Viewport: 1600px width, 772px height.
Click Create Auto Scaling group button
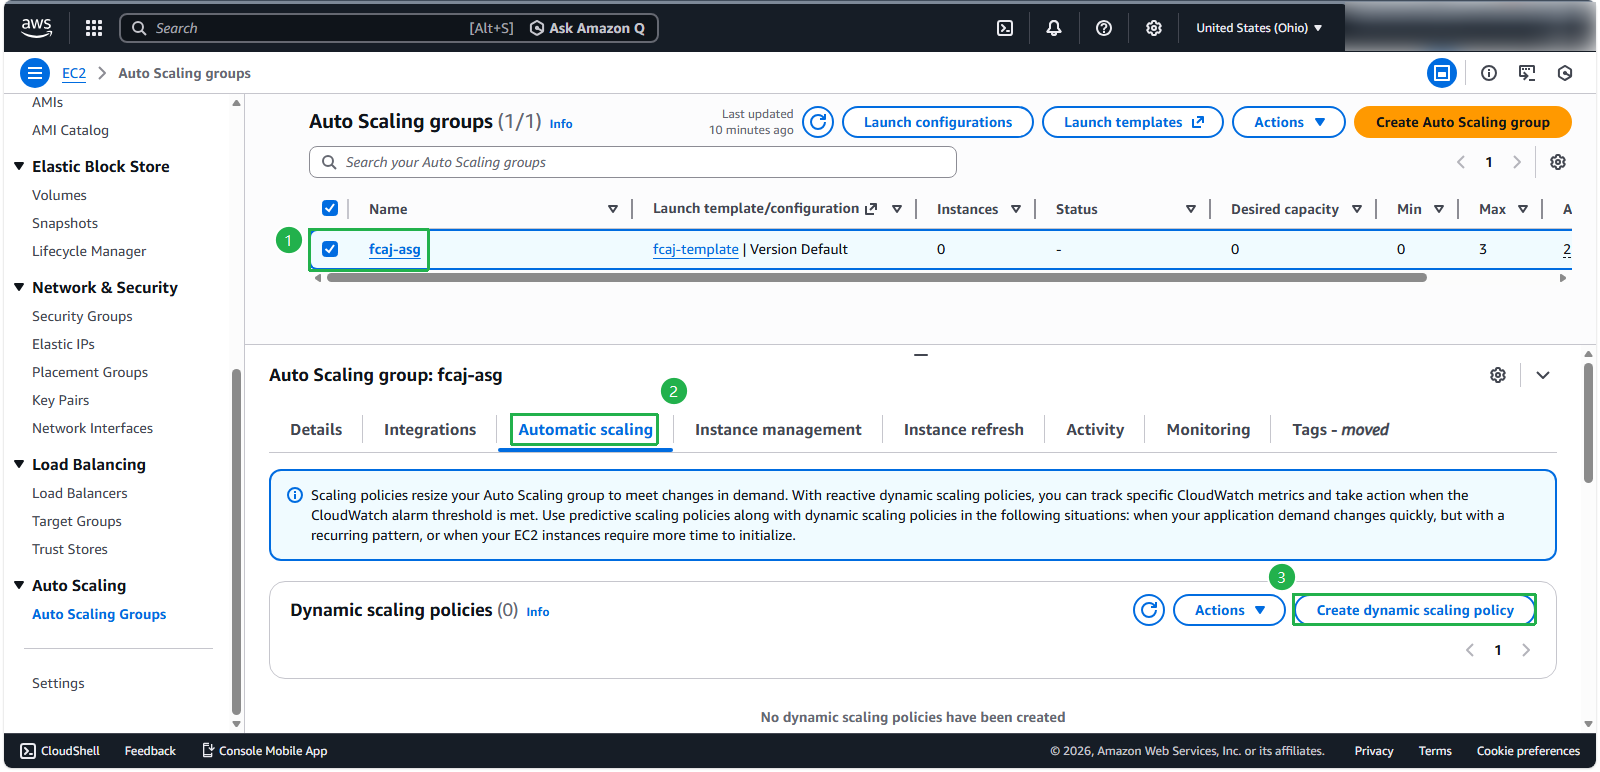point(1463,122)
